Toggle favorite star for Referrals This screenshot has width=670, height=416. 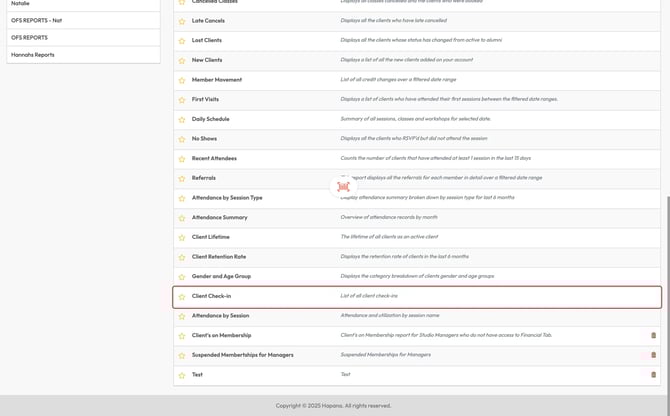click(182, 178)
